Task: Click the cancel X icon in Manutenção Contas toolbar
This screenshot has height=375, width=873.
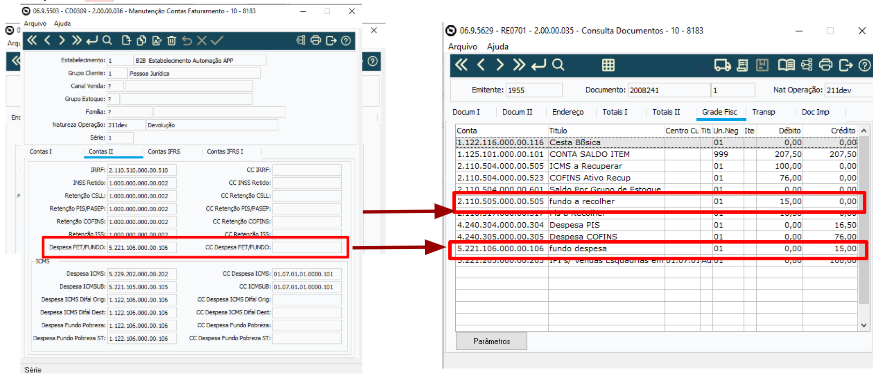Action: [202, 40]
